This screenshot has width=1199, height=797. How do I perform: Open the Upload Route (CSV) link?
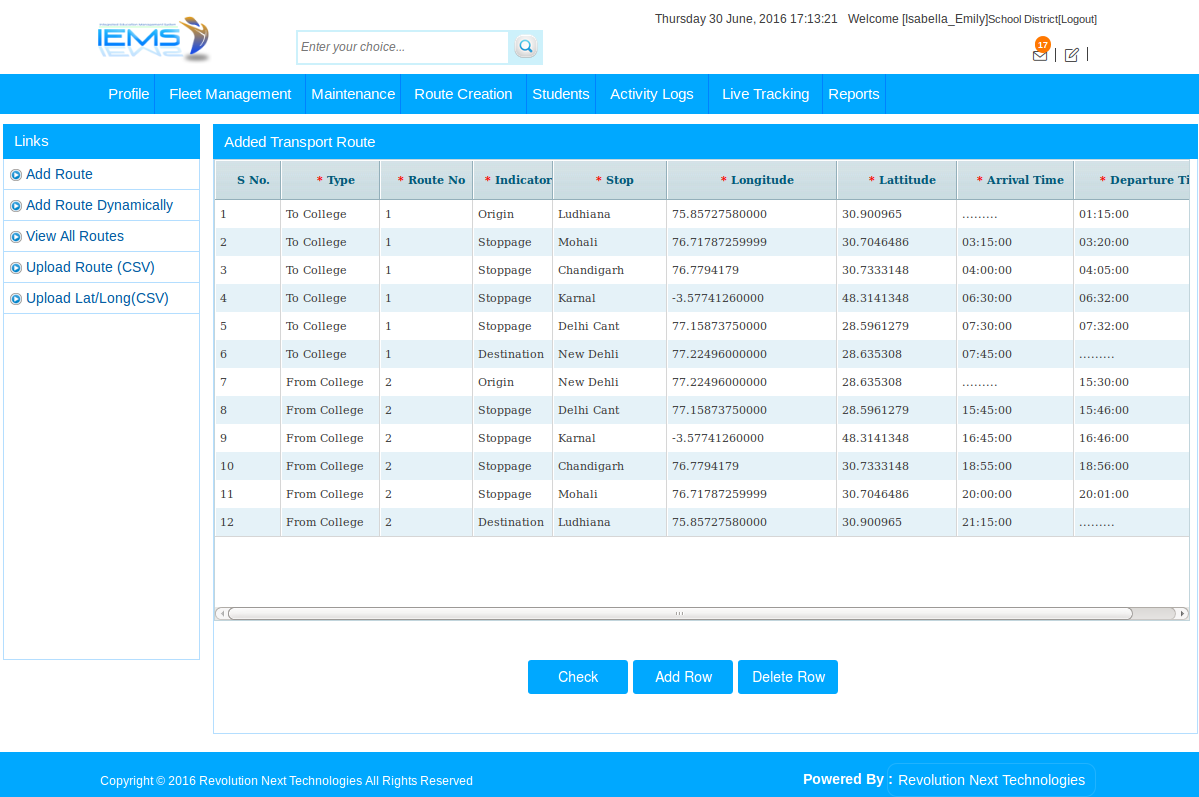90,268
